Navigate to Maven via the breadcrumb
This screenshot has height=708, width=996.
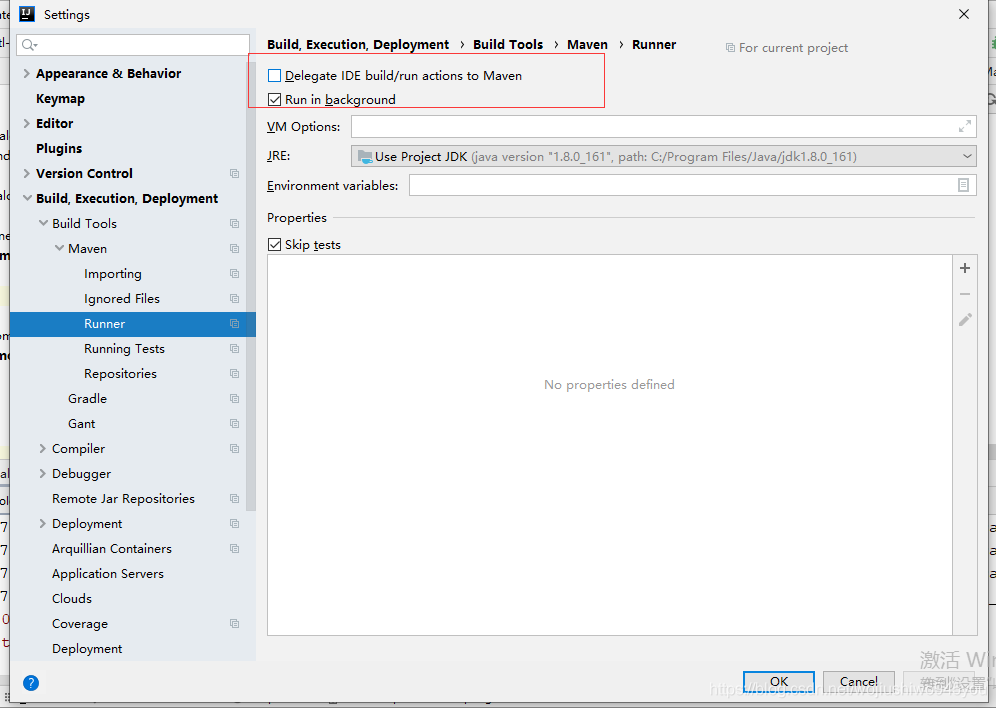coord(587,44)
